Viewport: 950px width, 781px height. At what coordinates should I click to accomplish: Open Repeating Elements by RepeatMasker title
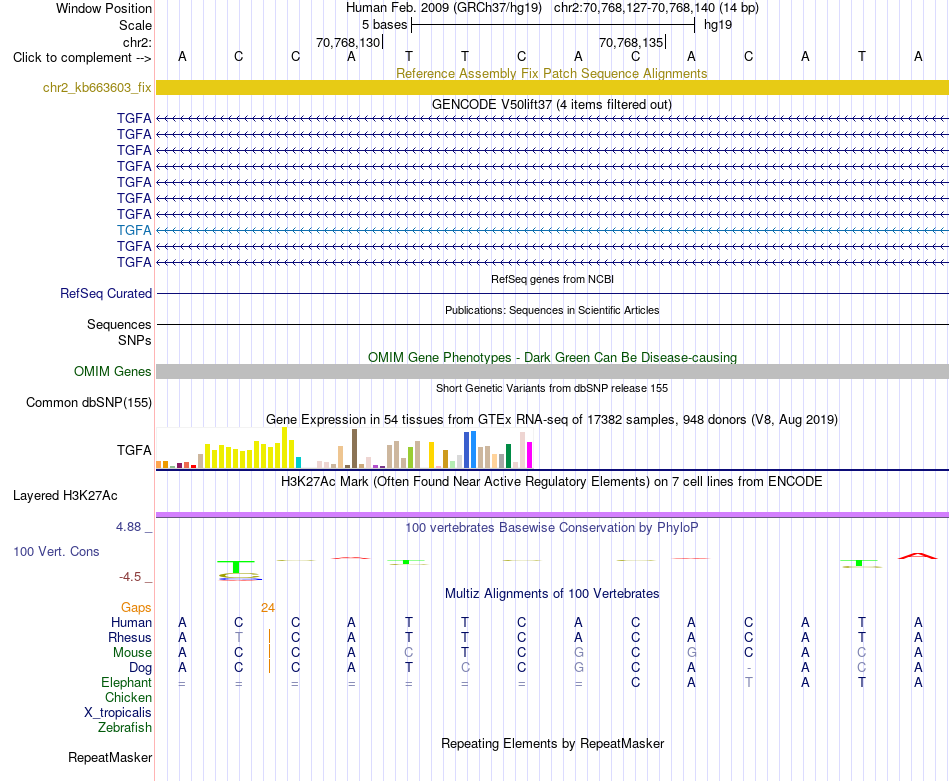coord(553,743)
